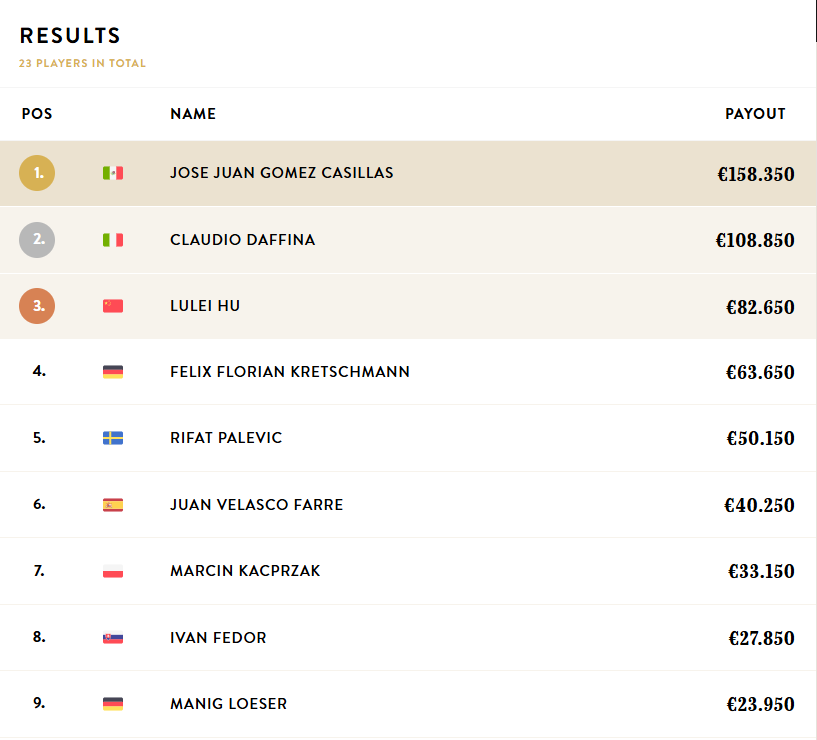Image resolution: width=817 pixels, height=740 pixels.
Task: Click the PAYOUT column header
Action: (755, 114)
